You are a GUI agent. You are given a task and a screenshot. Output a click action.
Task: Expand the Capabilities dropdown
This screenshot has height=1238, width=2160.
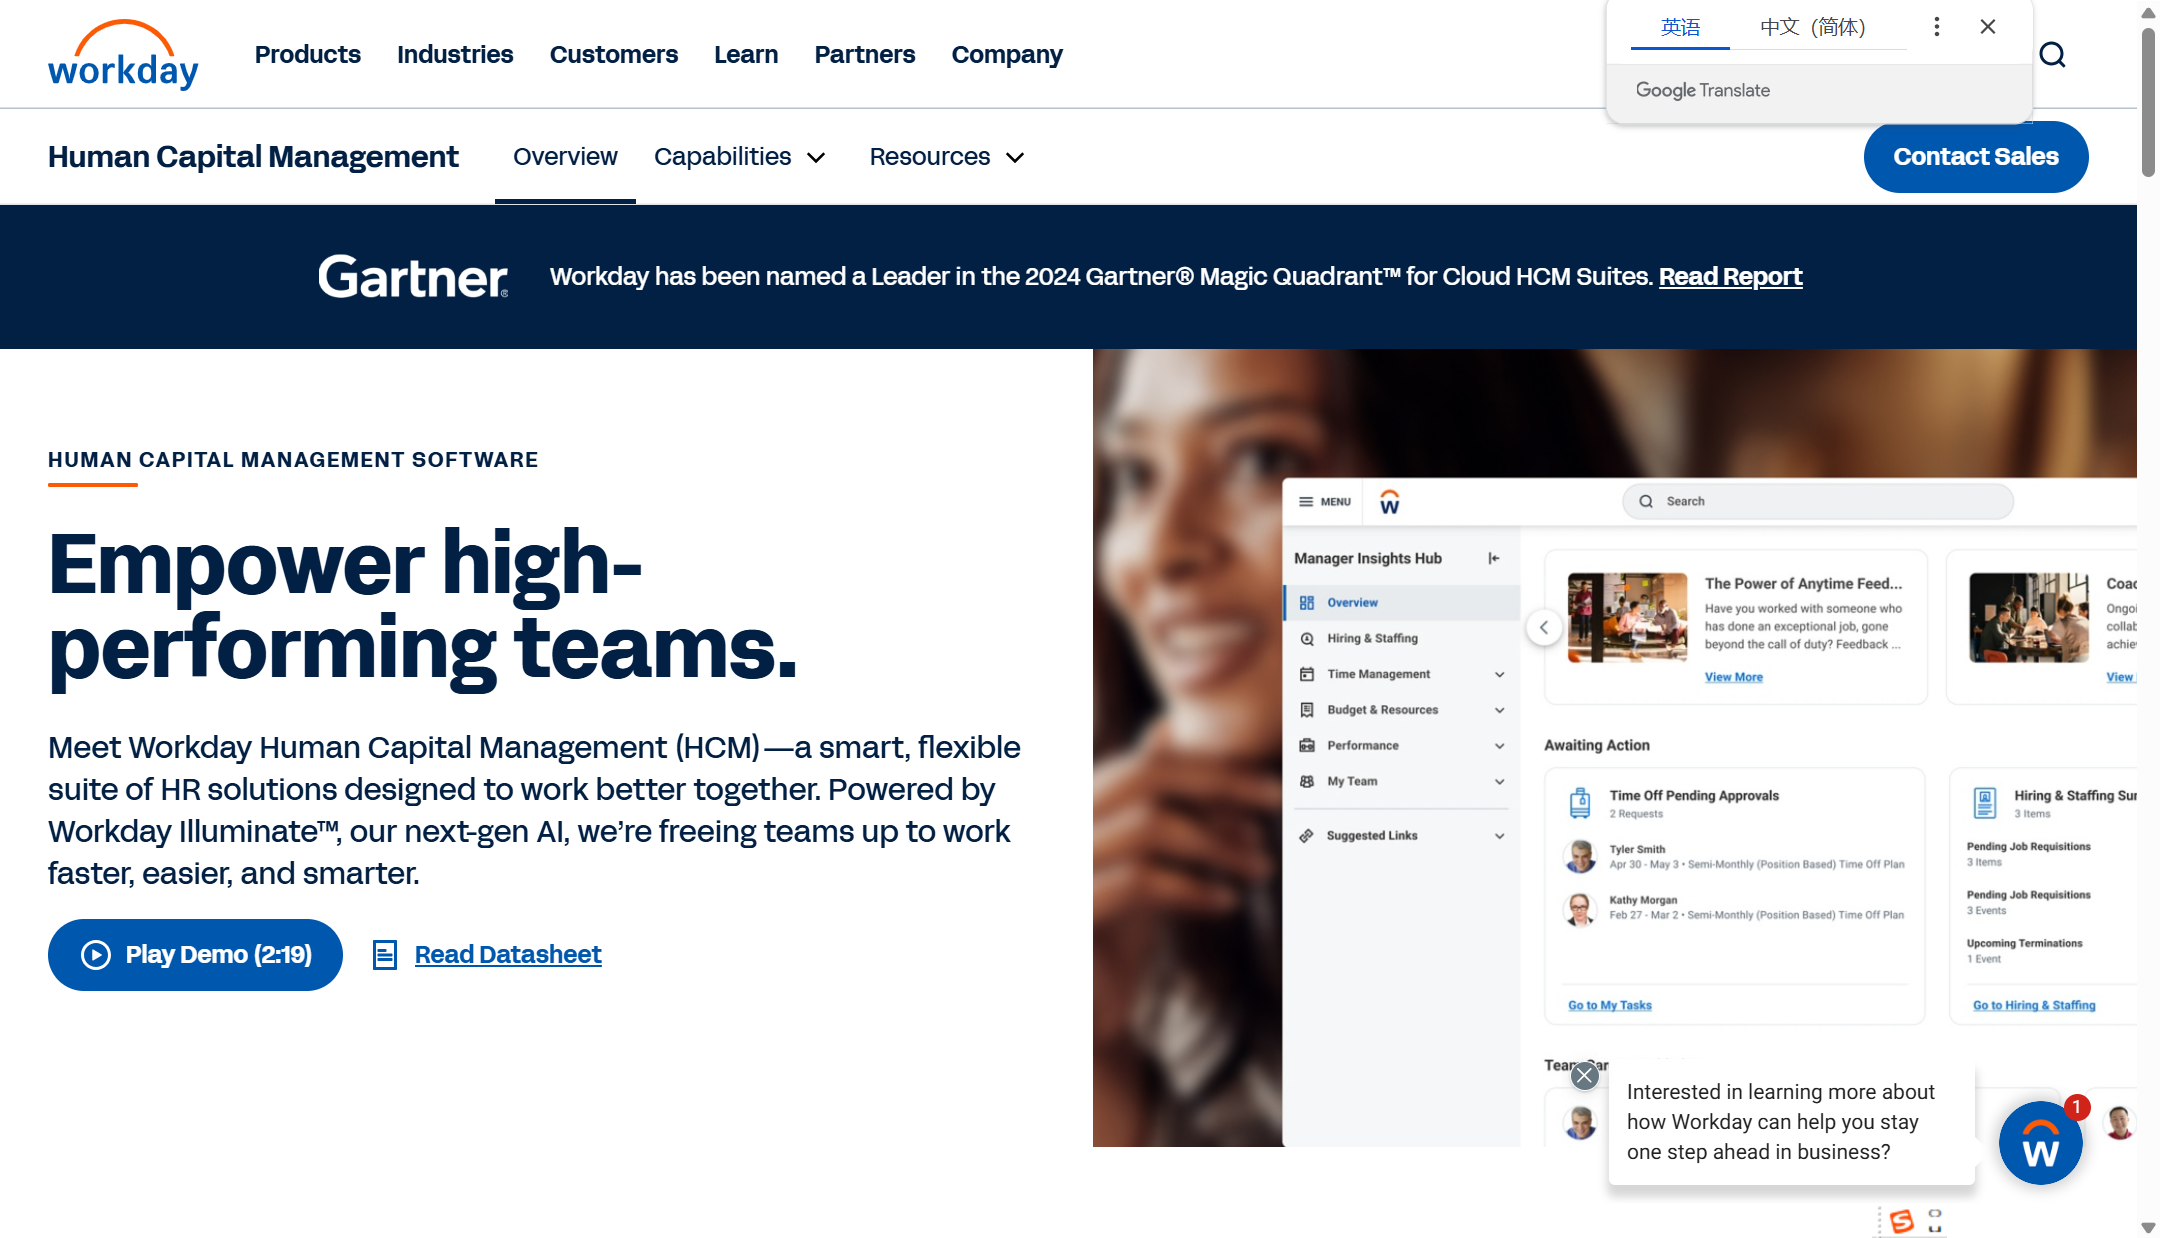pyautogui.click(x=739, y=157)
